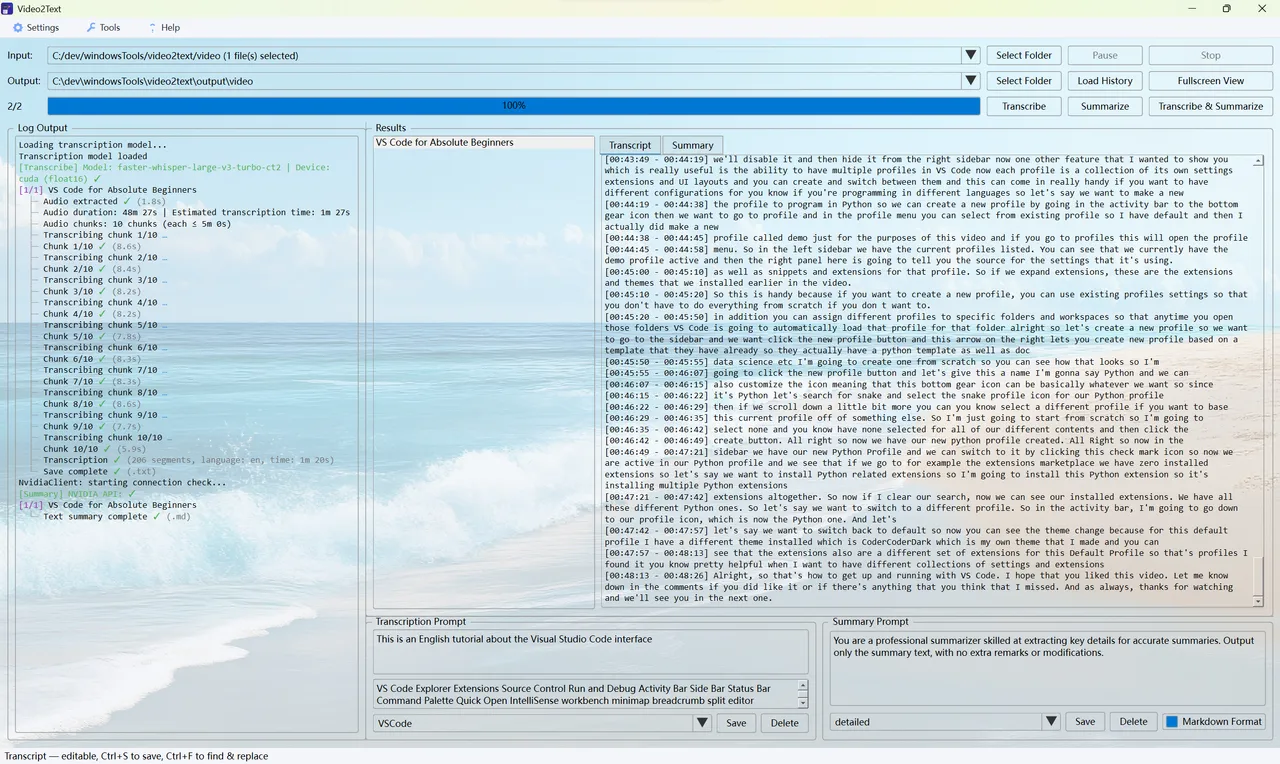
Task: Click the [00:48:13 - 00:48:26] transcript timestamp
Action: (655, 576)
